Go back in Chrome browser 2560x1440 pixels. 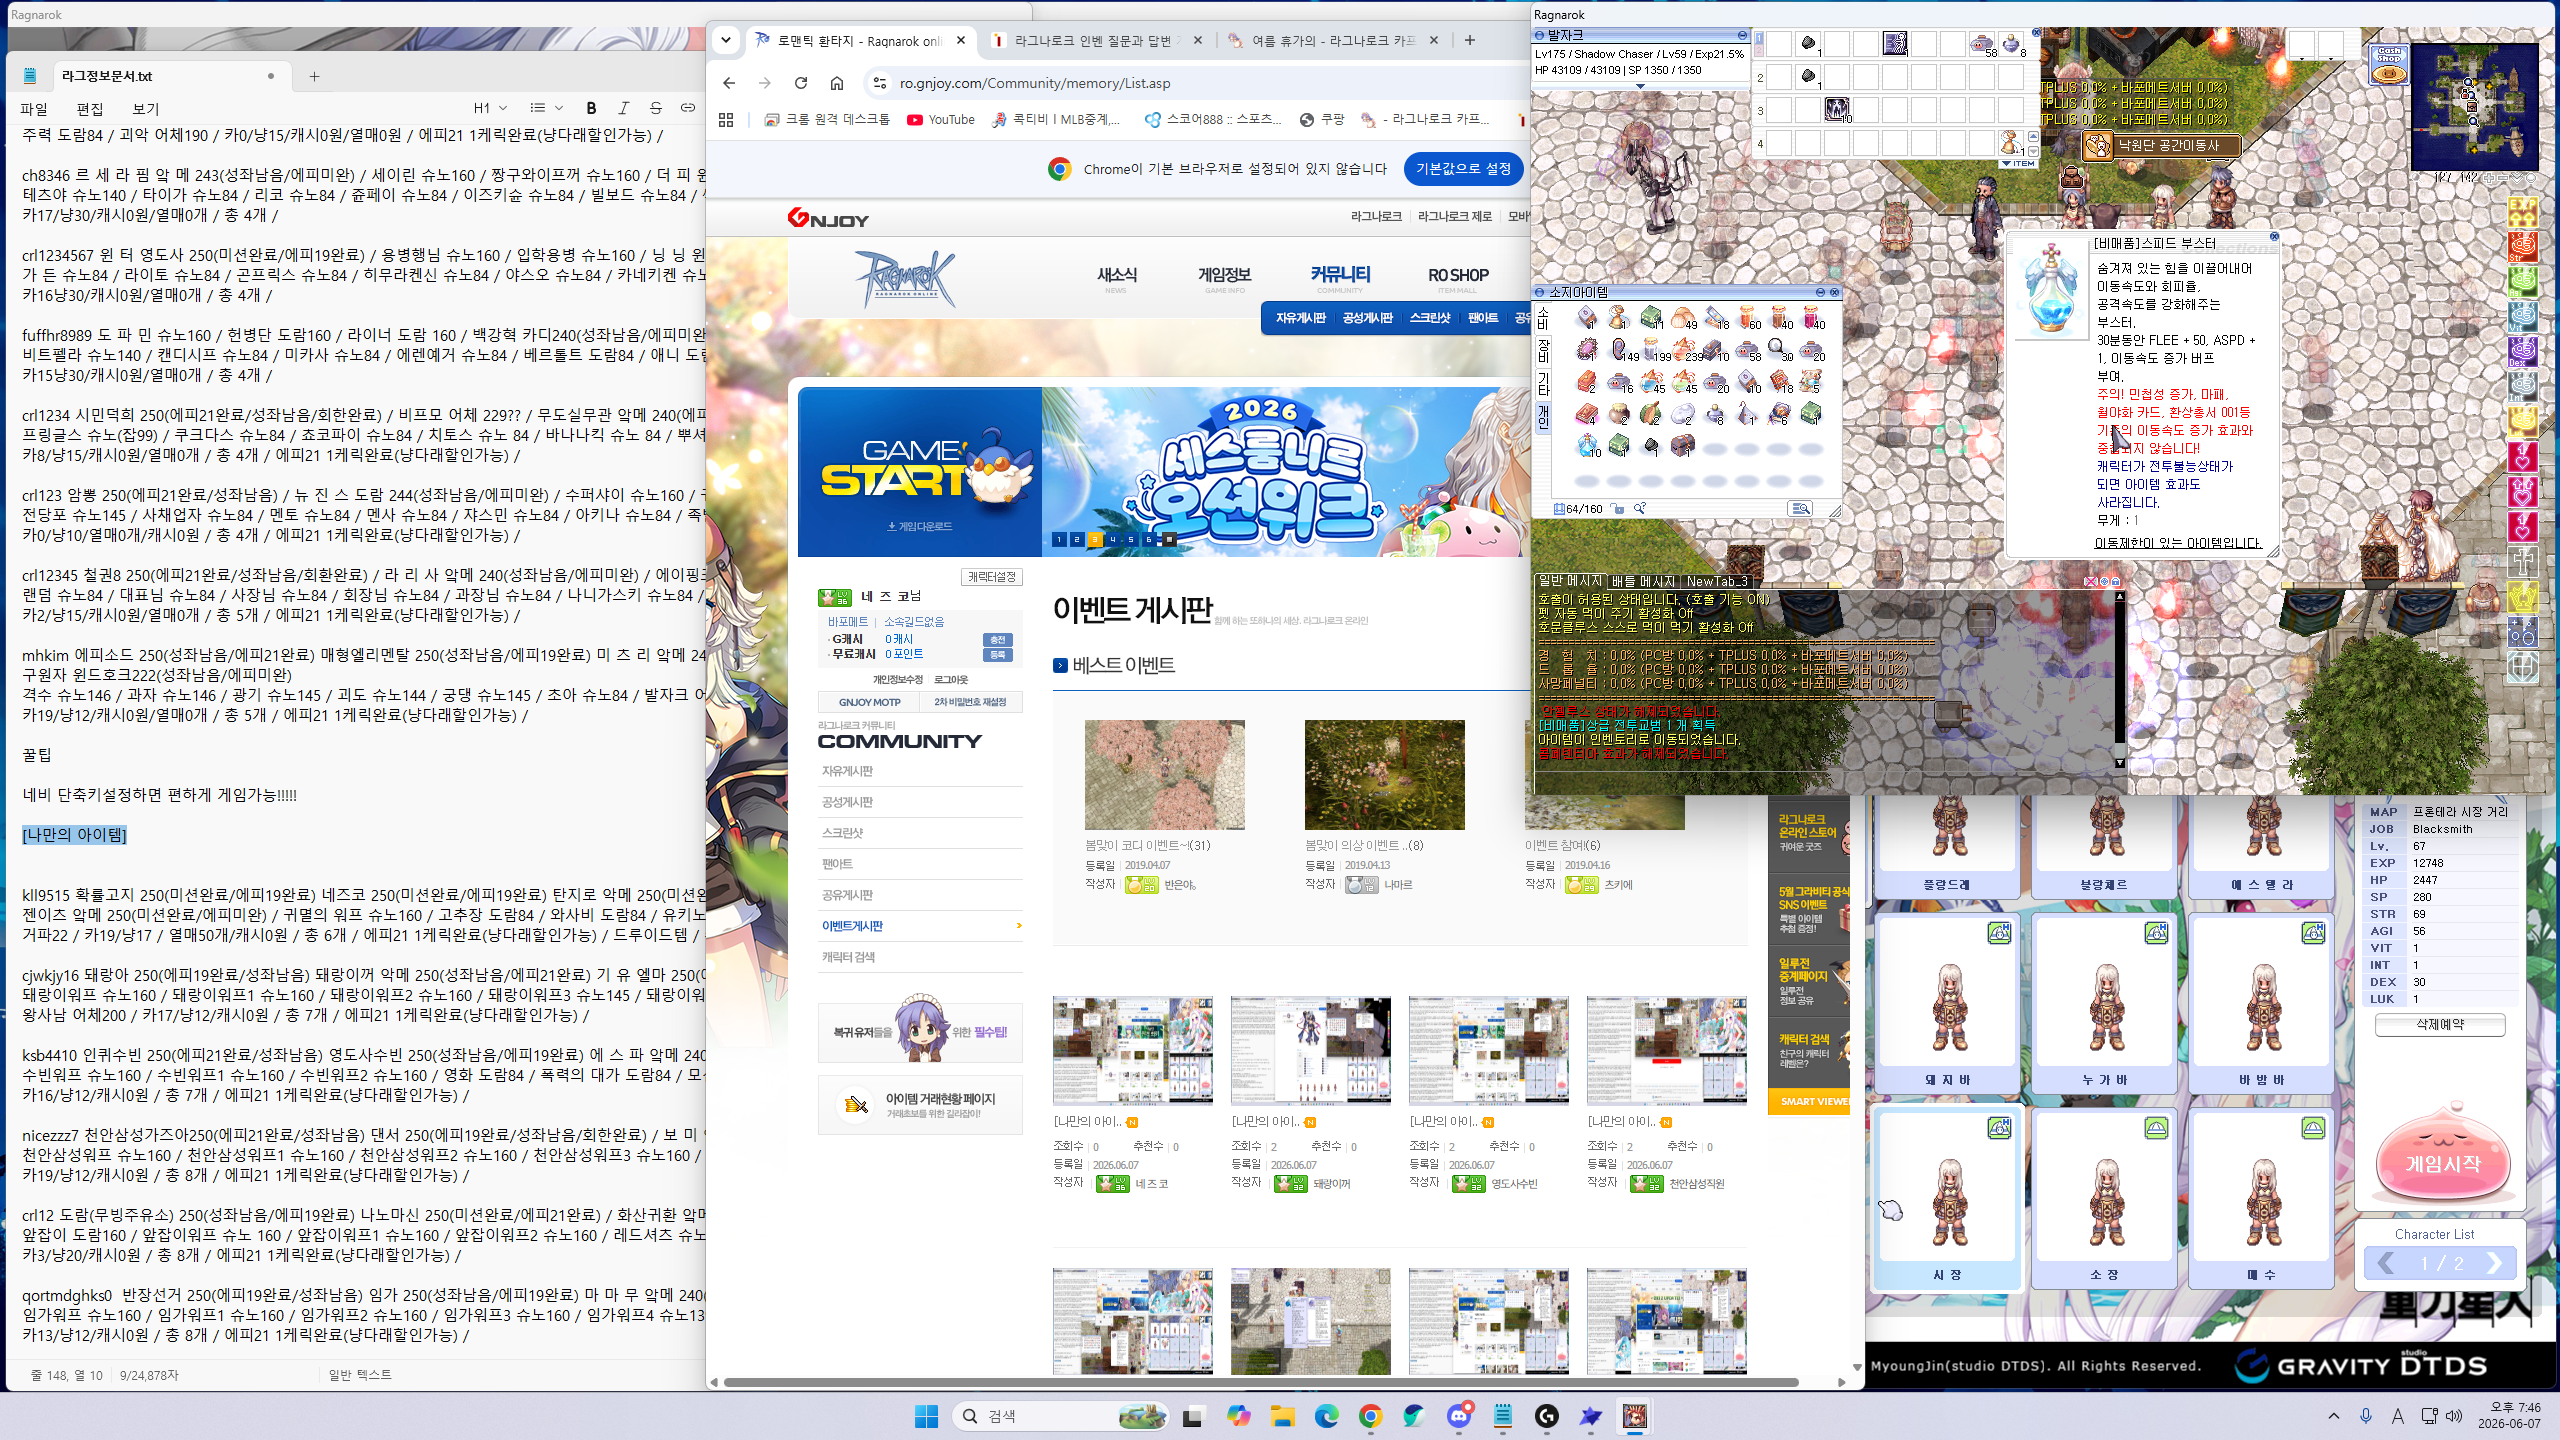(x=729, y=83)
